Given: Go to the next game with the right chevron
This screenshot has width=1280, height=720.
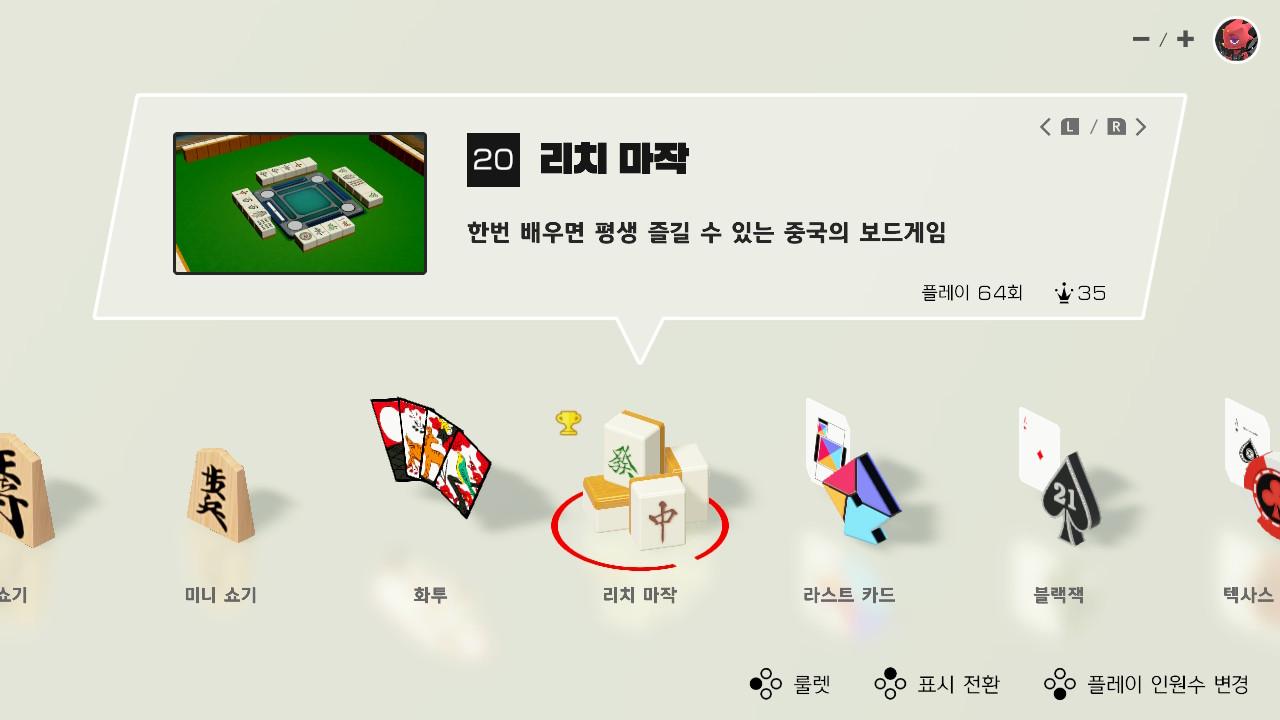Looking at the screenshot, I should (1141, 127).
